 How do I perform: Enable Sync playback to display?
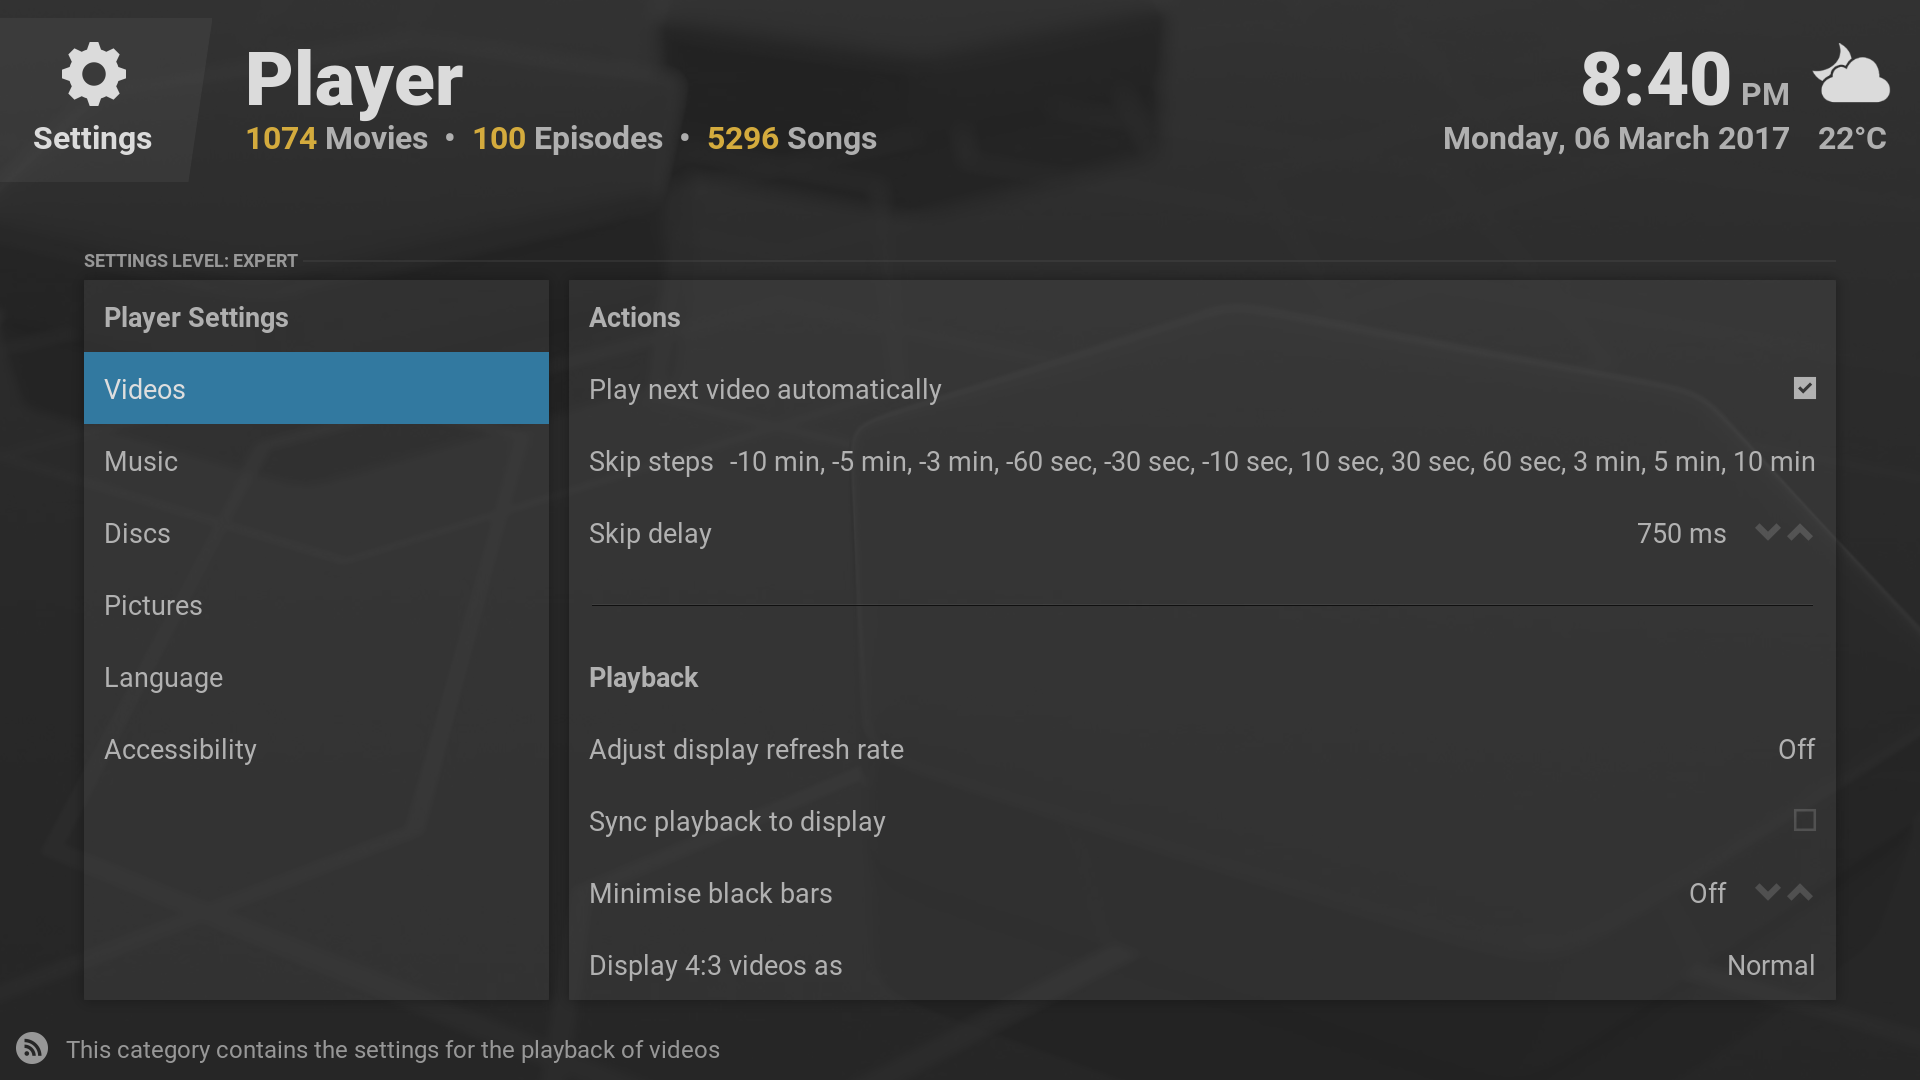click(1804, 820)
